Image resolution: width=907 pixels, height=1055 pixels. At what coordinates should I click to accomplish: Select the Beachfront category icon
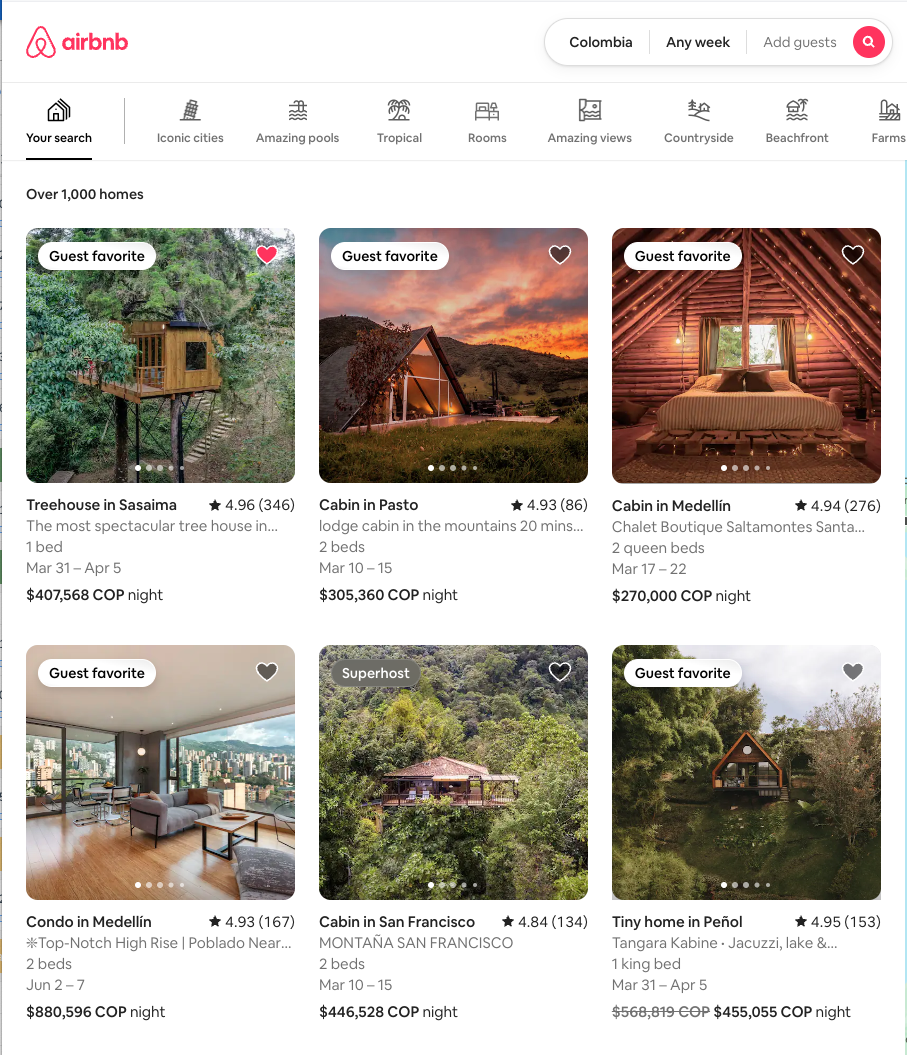(x=797, y=110)
